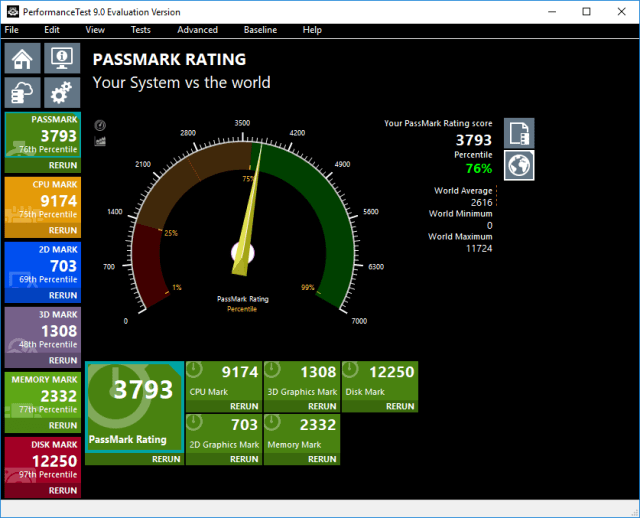Viewport: 640px width, 518px height.
Task: Select the 3D MARK 1308 sidebar tile
Action: (x=43, y=330)
